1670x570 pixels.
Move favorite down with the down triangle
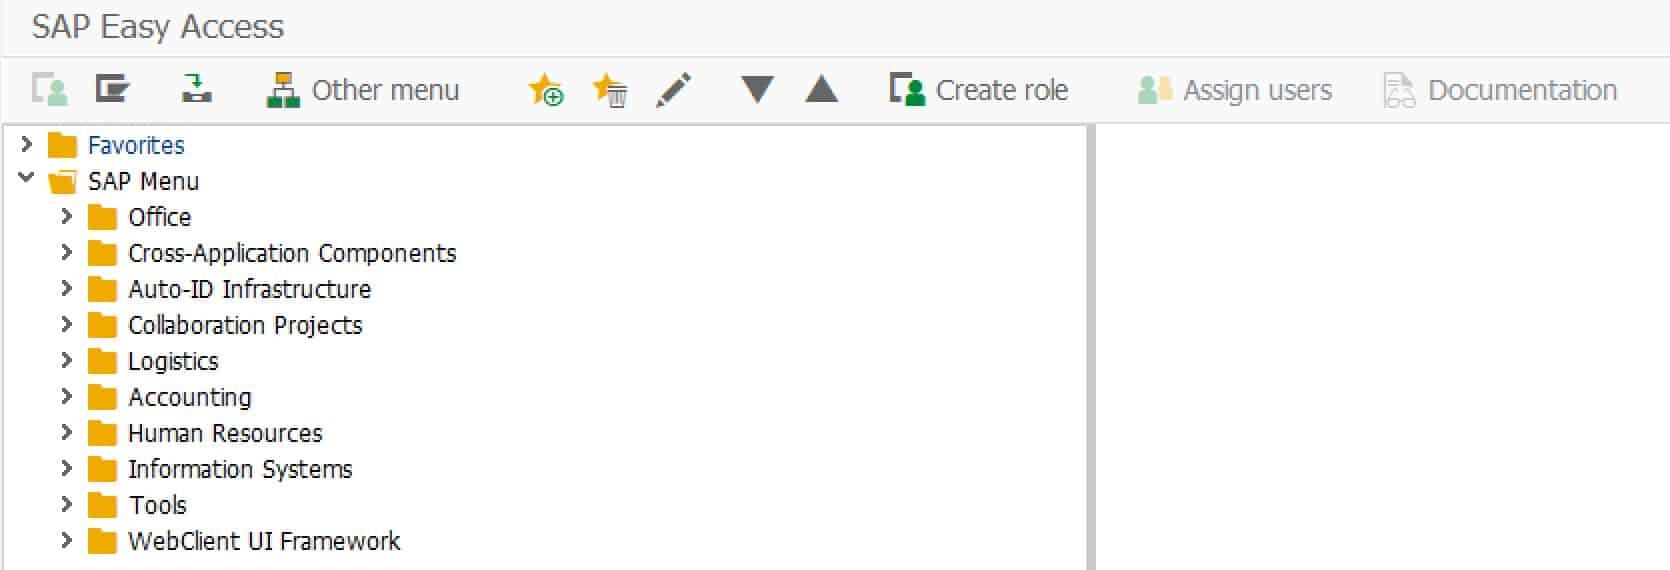[757, 90]
